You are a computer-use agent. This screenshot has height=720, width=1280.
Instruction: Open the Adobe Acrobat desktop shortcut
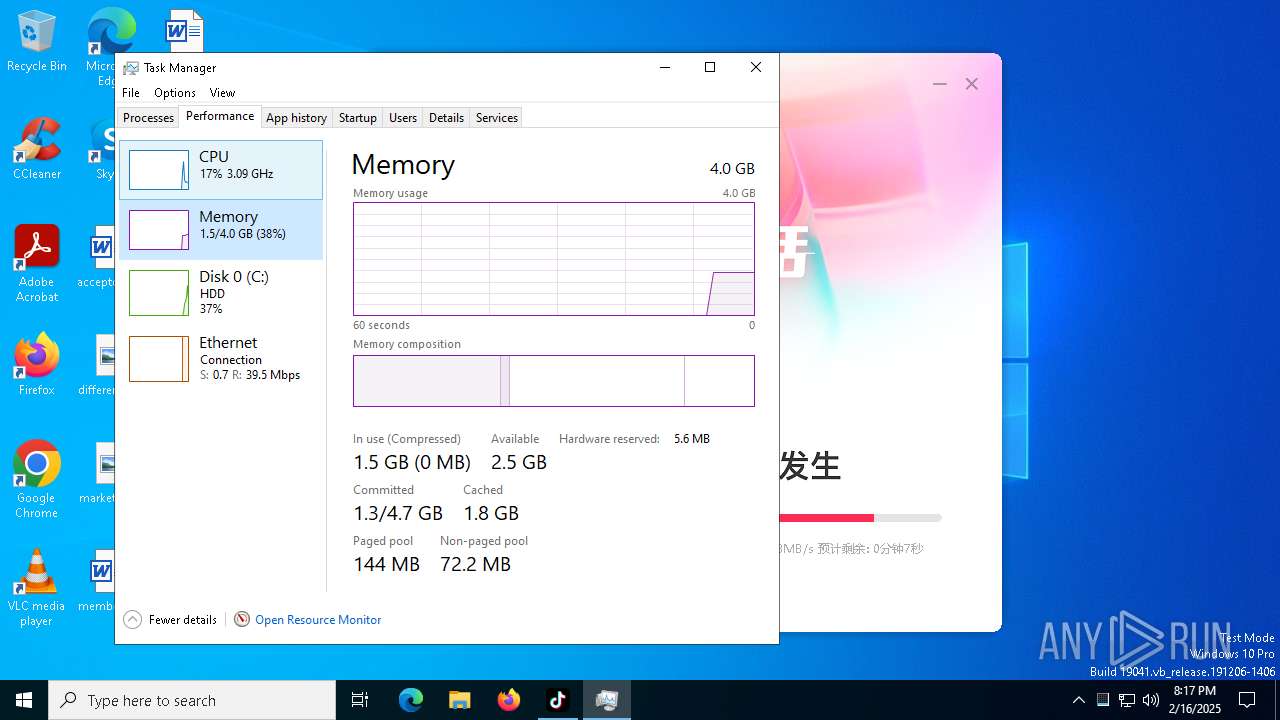[37, 264]
